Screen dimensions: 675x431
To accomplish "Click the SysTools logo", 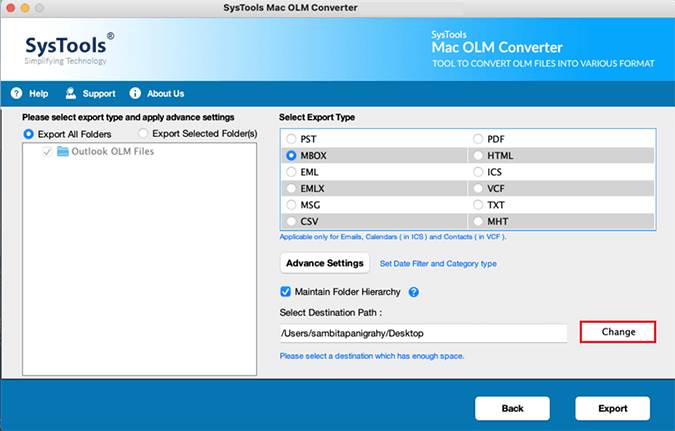I will [x=69, y=49].
